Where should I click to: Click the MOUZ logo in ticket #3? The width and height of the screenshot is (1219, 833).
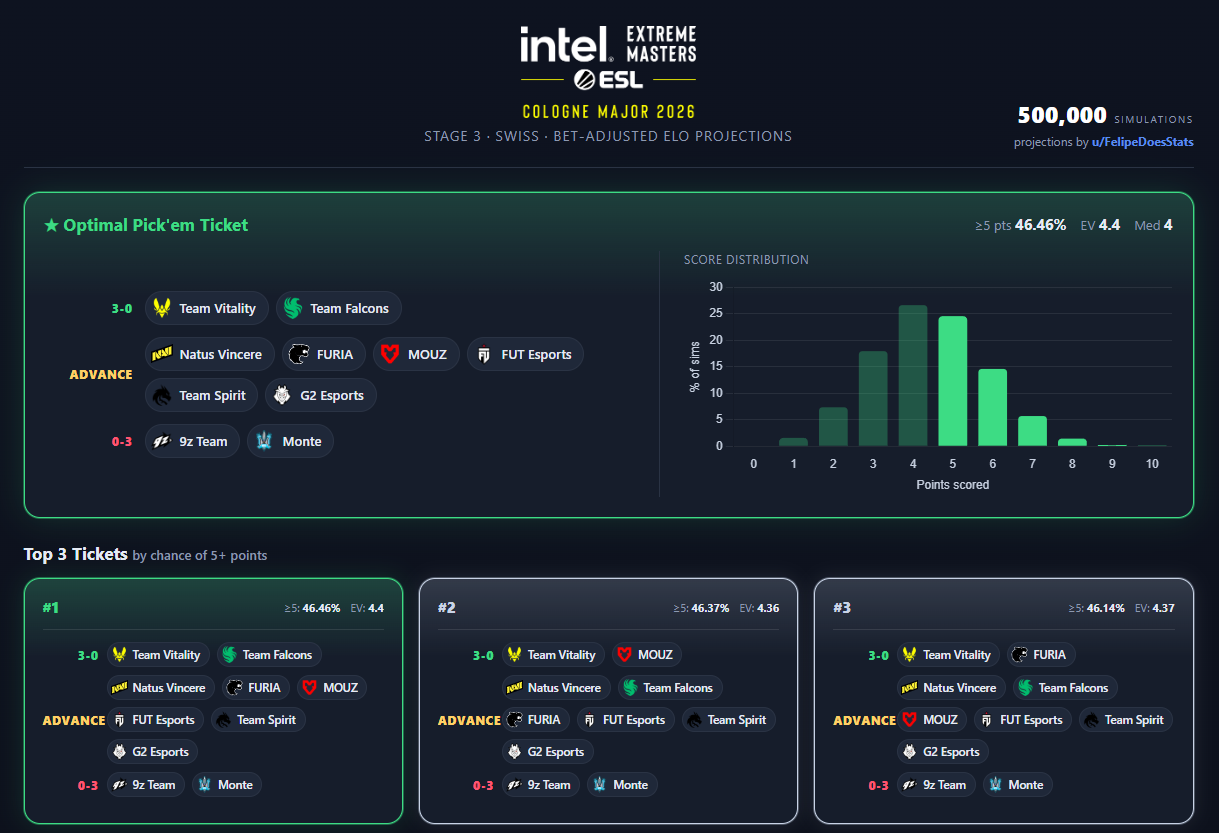(910, 720)
